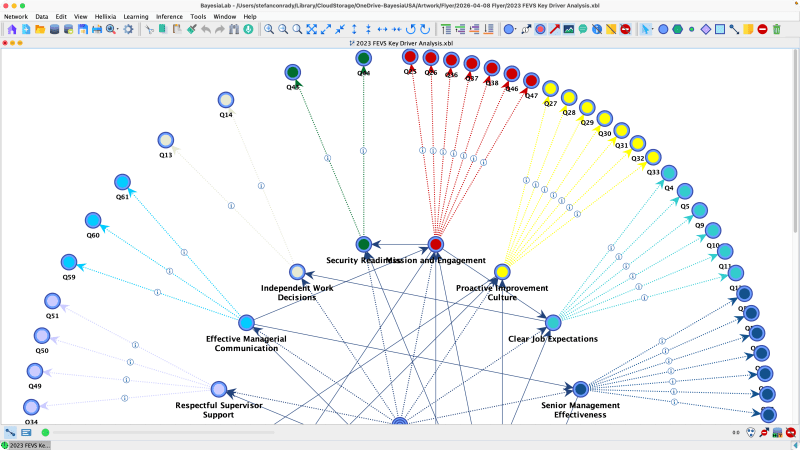Copy selection using the green copy icon

click(x=163, y=30)
